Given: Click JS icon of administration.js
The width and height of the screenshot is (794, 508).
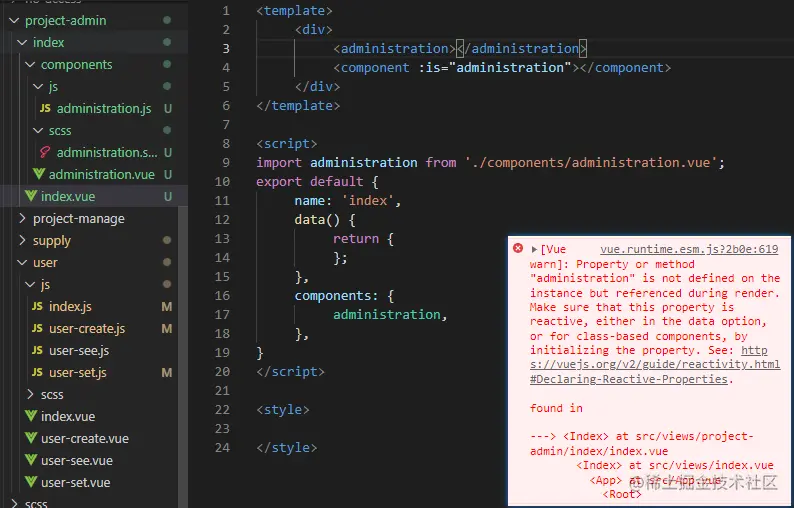Looking at the screenshot, I should [45, 108].
